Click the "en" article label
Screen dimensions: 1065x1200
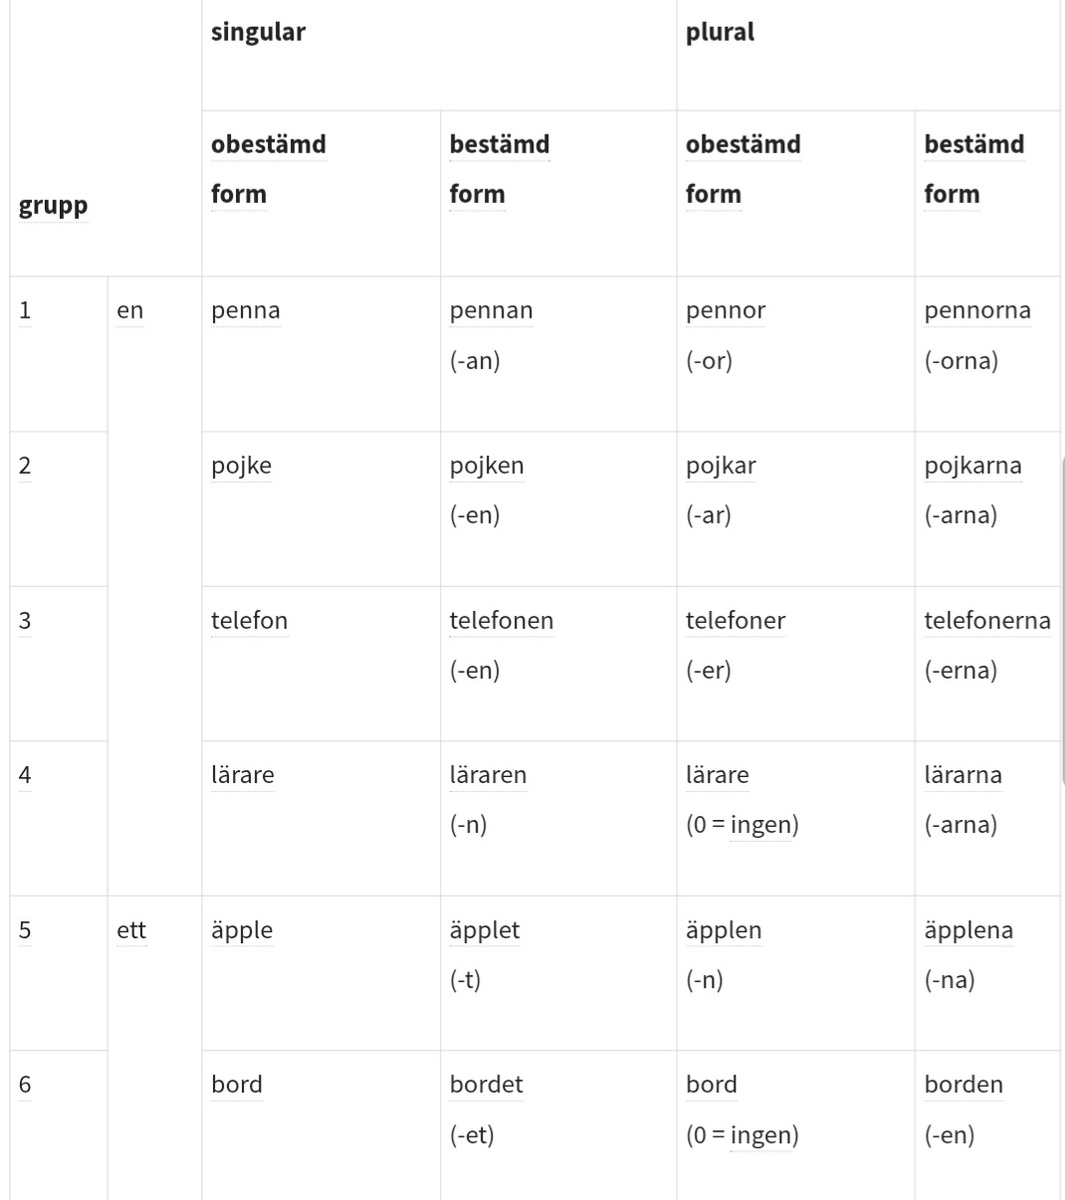click(130, 311)
